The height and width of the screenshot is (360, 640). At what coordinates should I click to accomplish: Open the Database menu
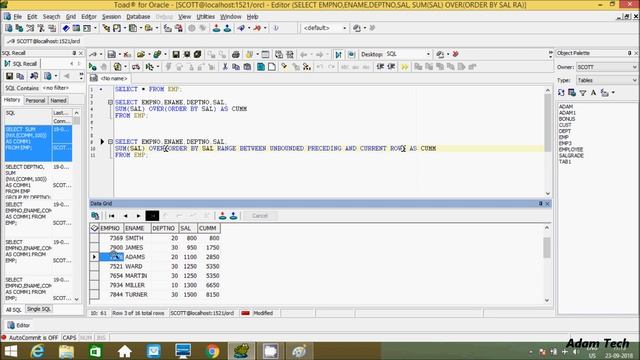coord(138,17)
